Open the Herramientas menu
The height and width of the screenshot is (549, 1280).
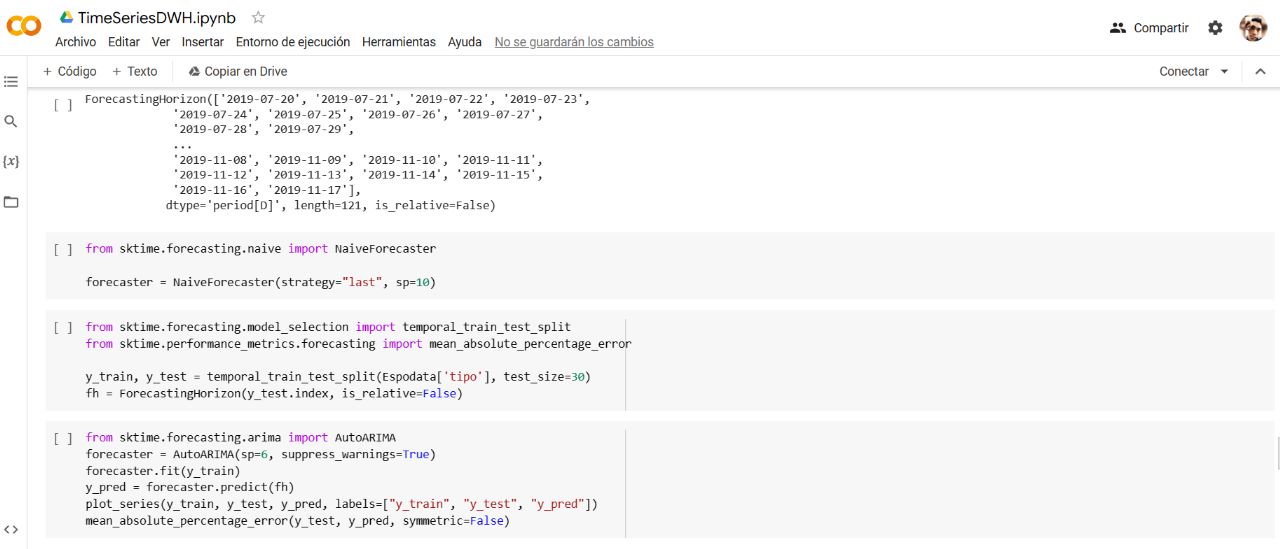[398, 42]
